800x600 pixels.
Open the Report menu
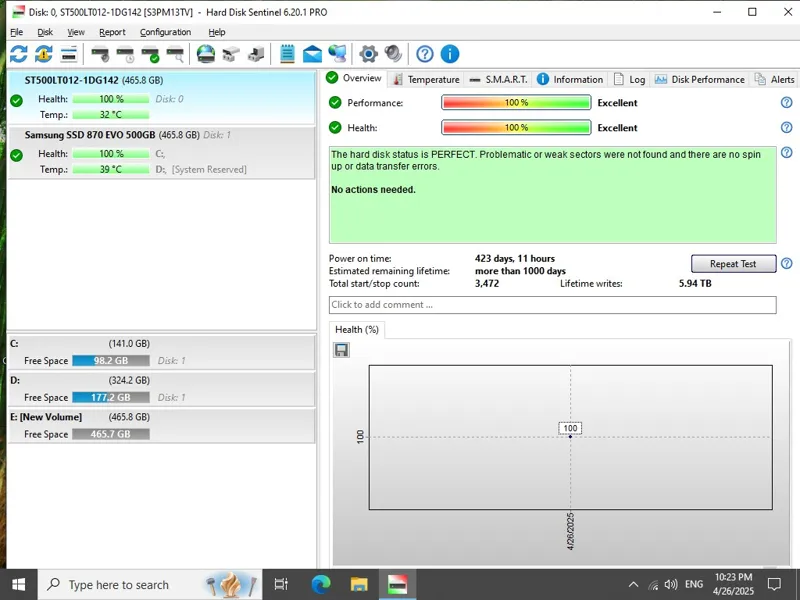112,32
